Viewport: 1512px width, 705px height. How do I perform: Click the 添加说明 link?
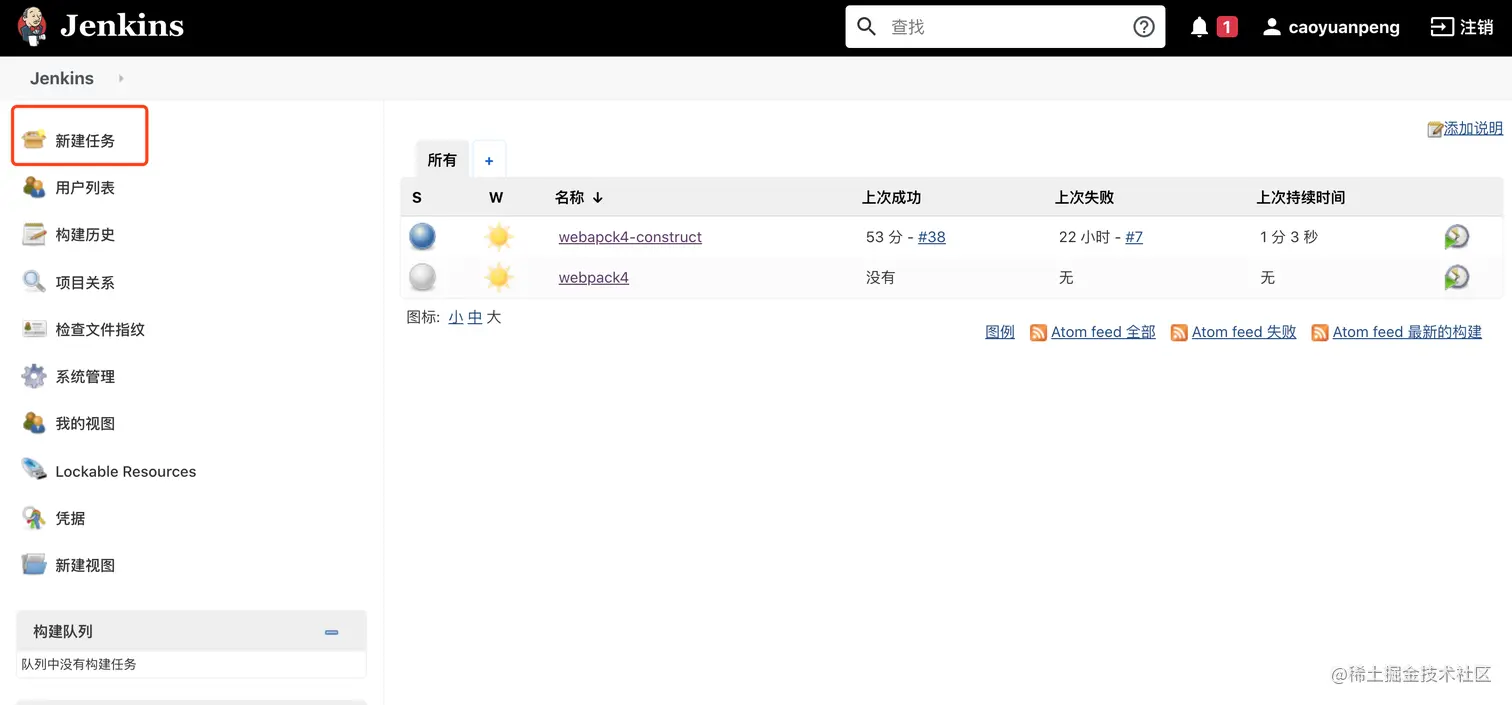(x=1473, y=129)
